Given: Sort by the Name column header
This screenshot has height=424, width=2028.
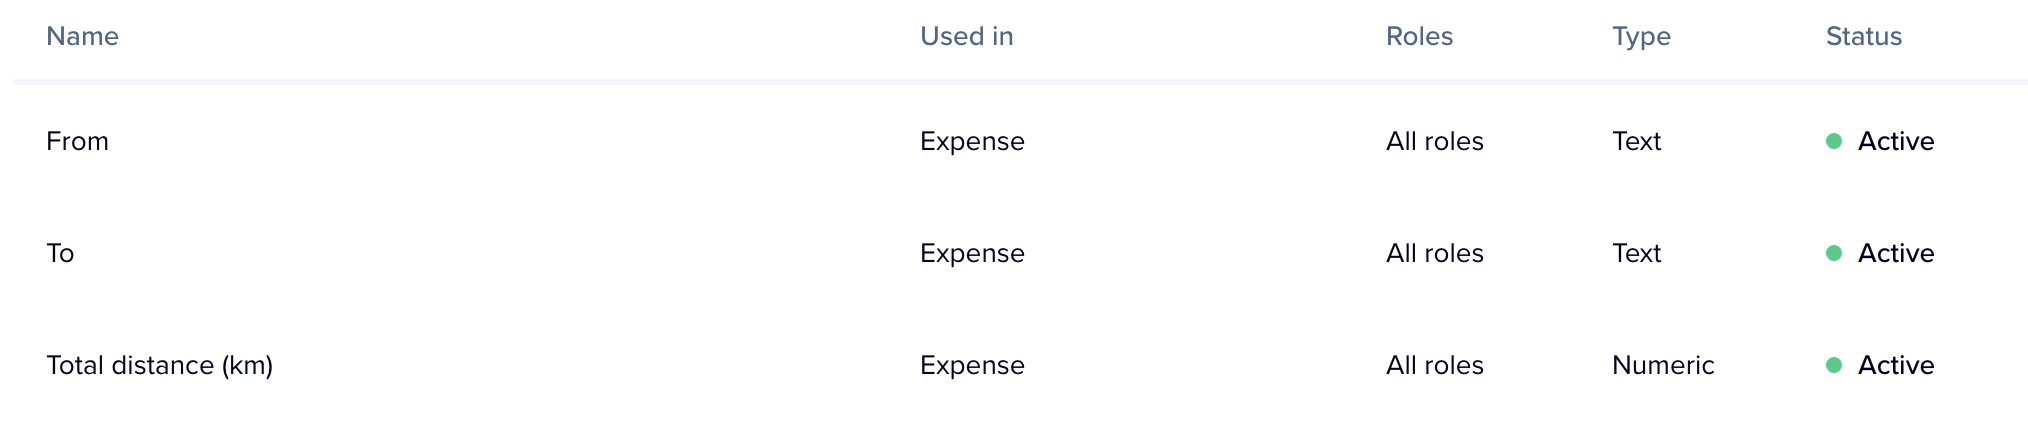Looking at the screenshot, I should (x=82, y=36).
